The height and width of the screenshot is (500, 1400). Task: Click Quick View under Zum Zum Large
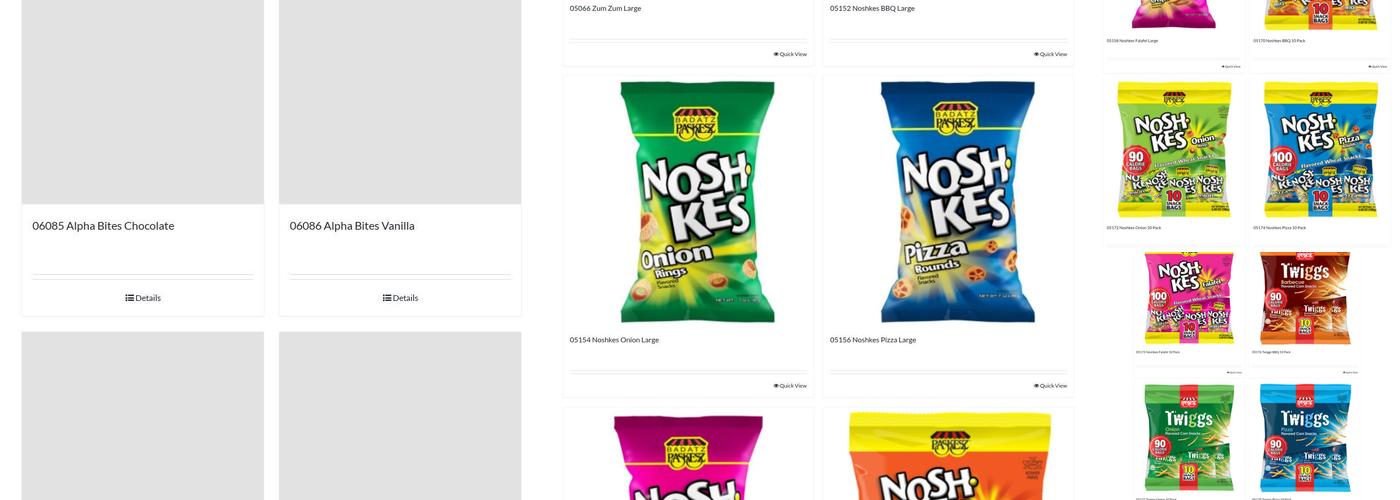tap(790, 54)
